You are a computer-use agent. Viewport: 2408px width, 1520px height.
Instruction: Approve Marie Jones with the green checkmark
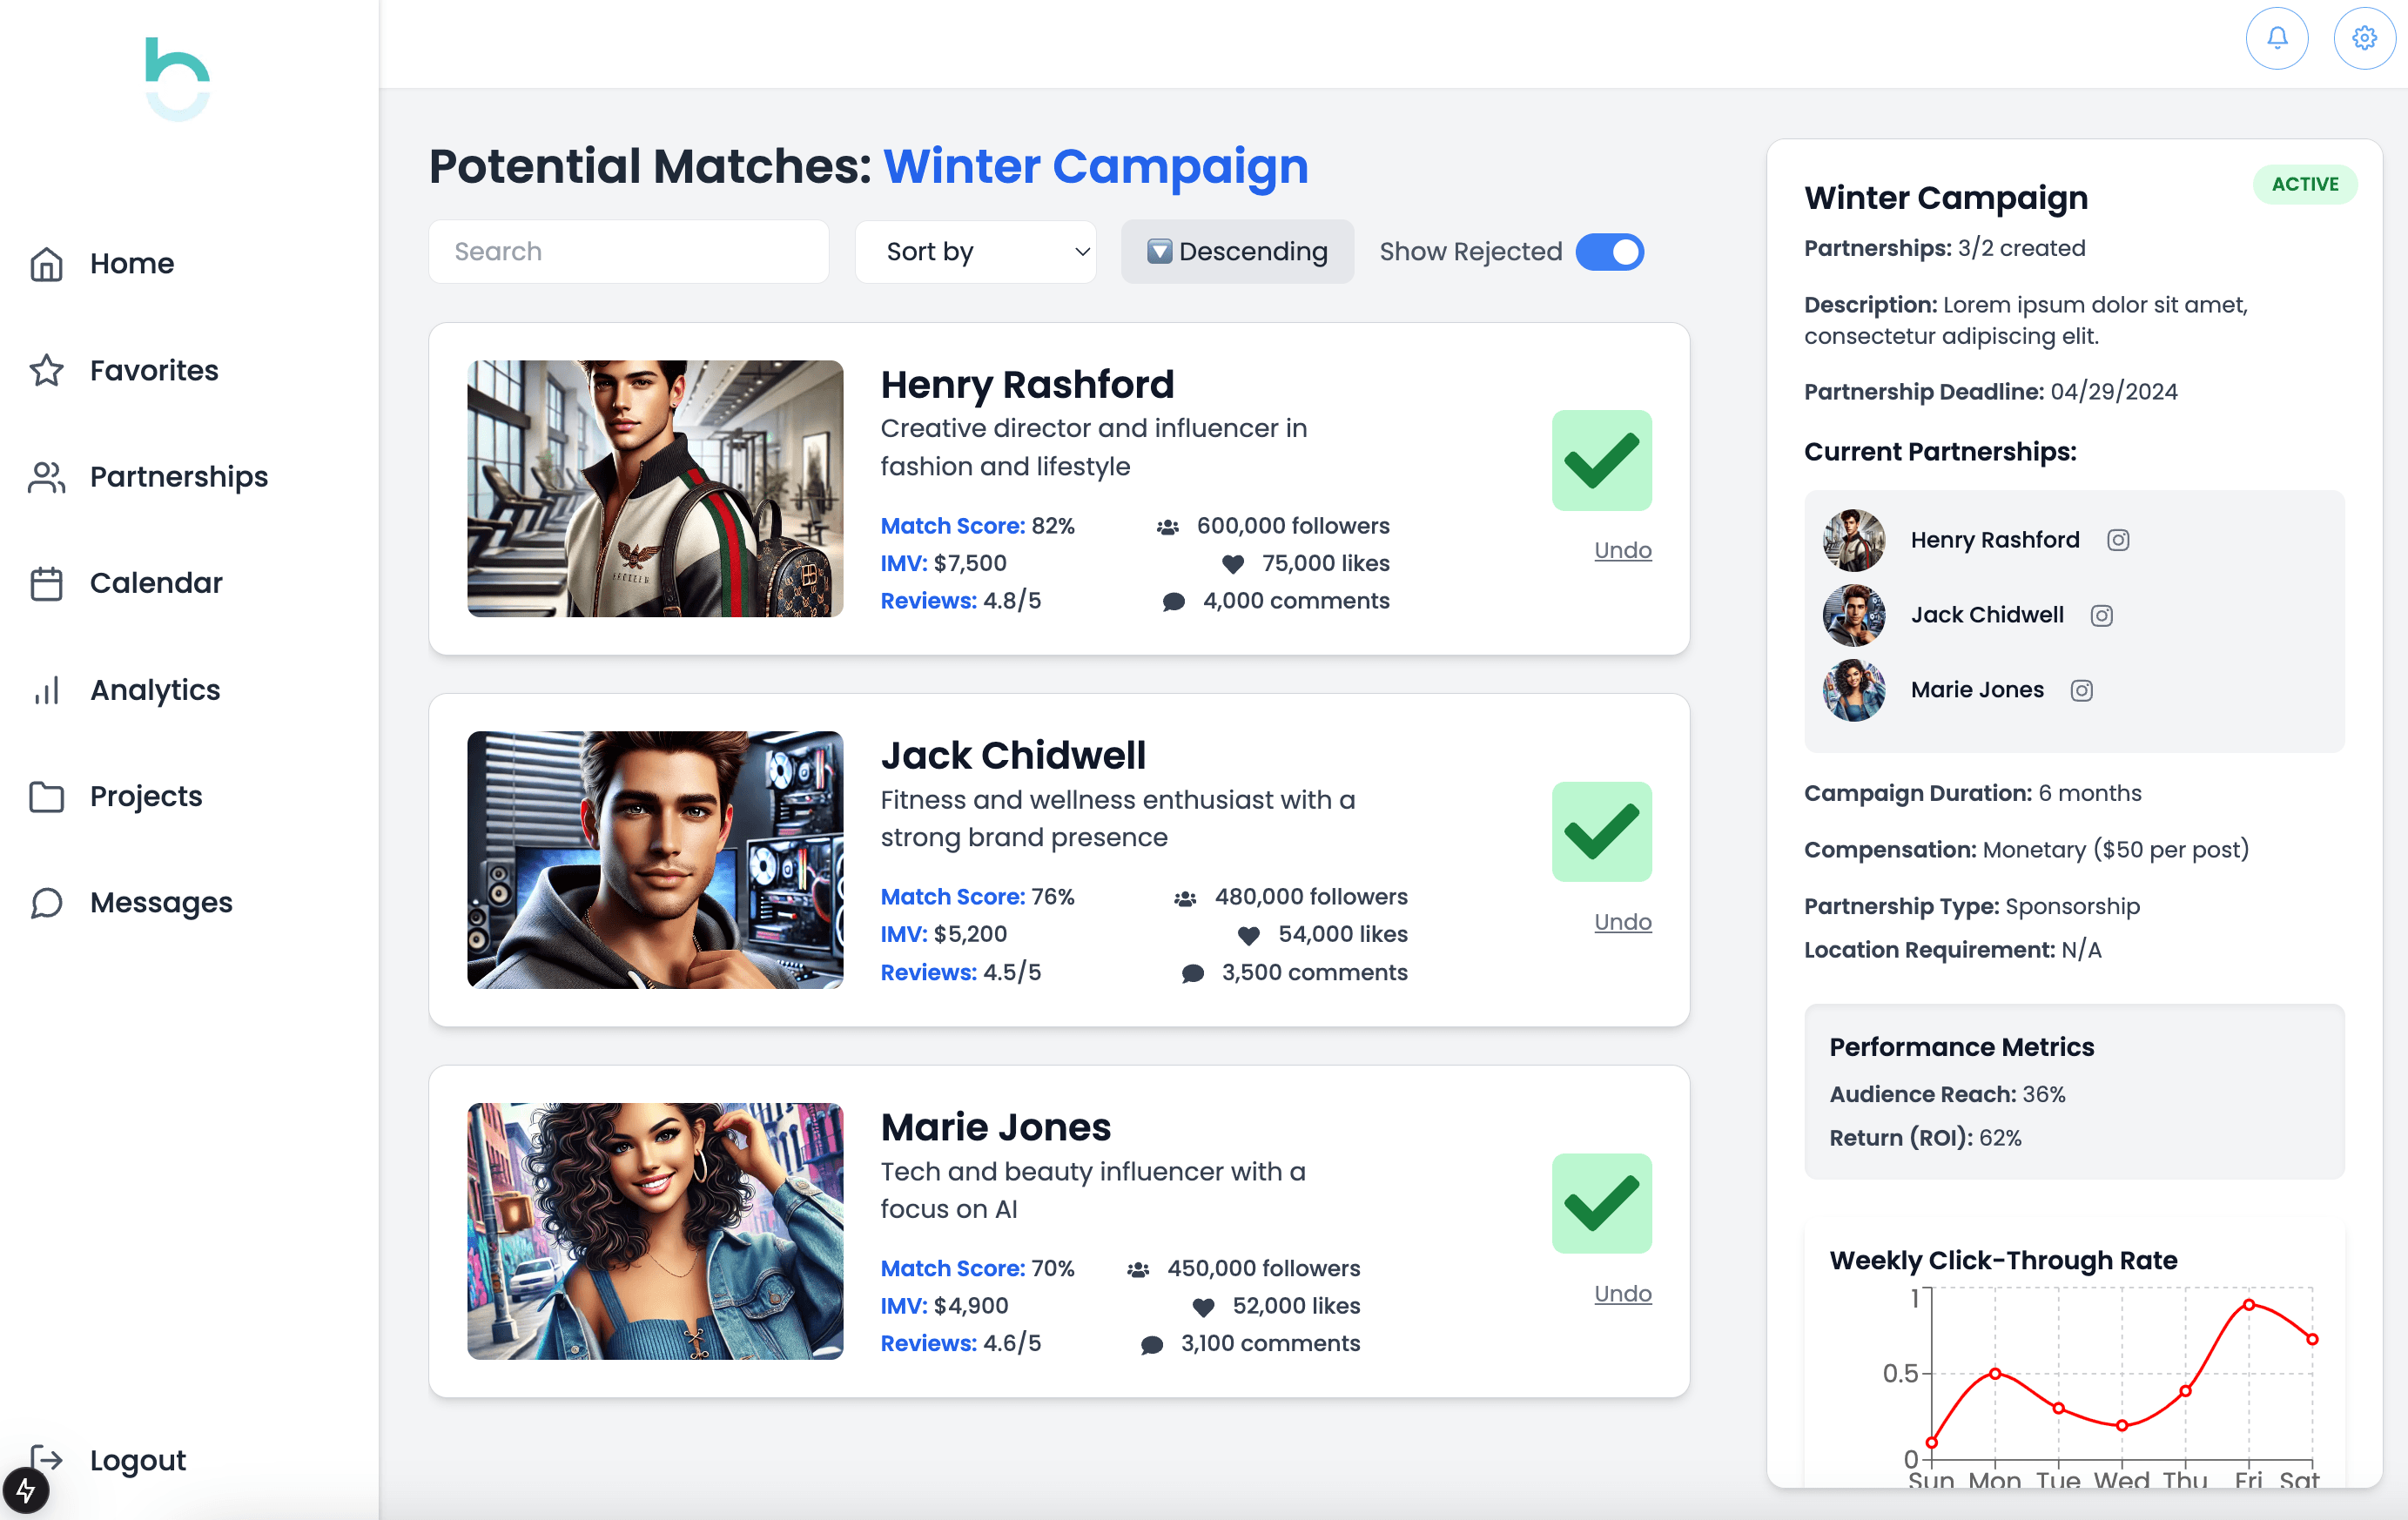pyautogui.click(x=1600, y=1203)
